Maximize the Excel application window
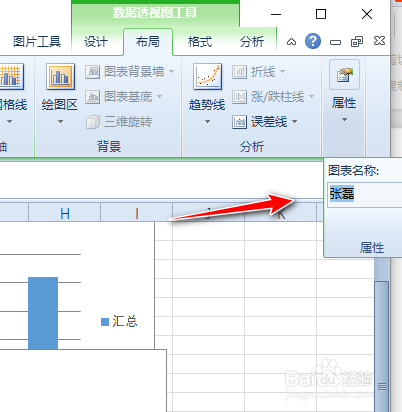The width and height of the screenshot is (402, 412). coord(321,14)
